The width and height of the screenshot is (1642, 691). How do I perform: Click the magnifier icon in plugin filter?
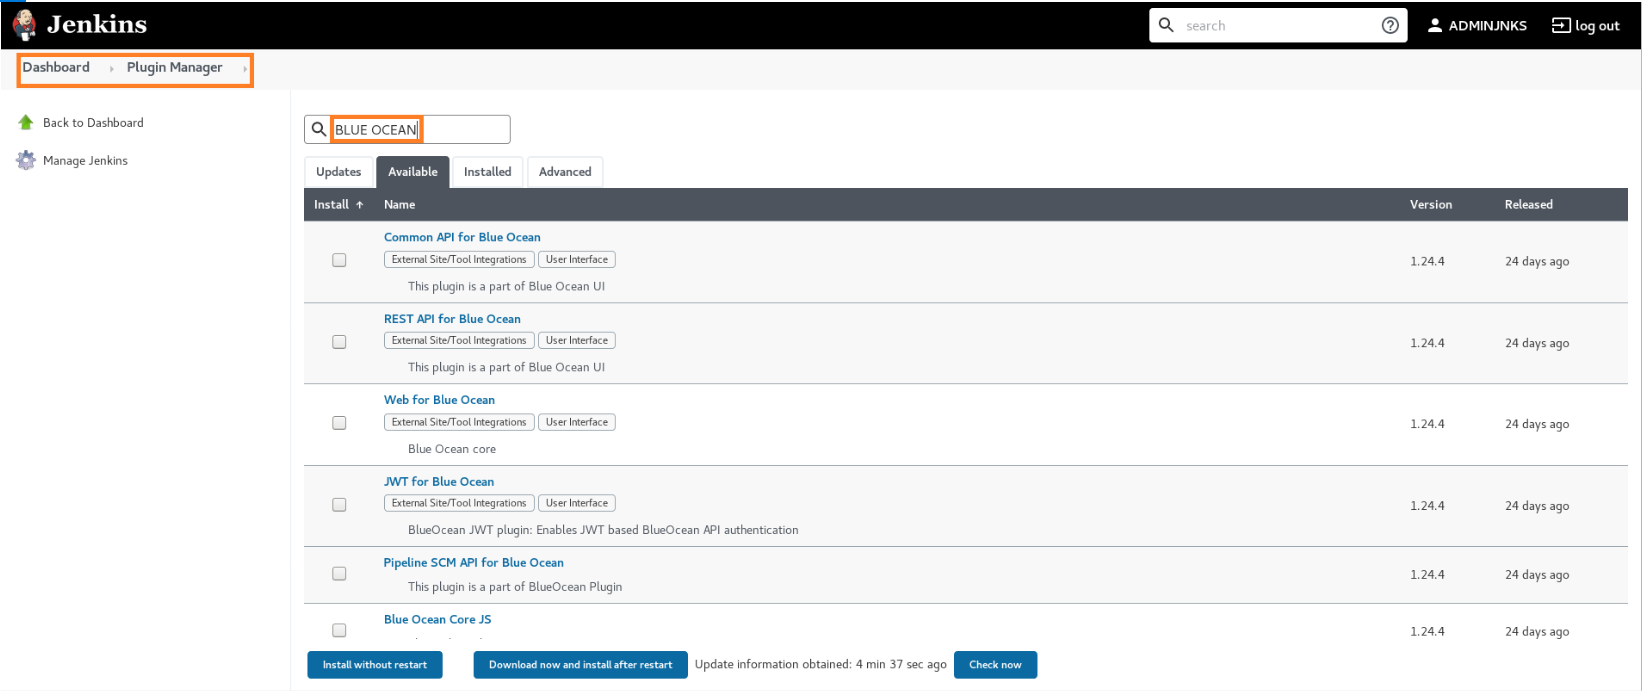click(x=319, y=129)
